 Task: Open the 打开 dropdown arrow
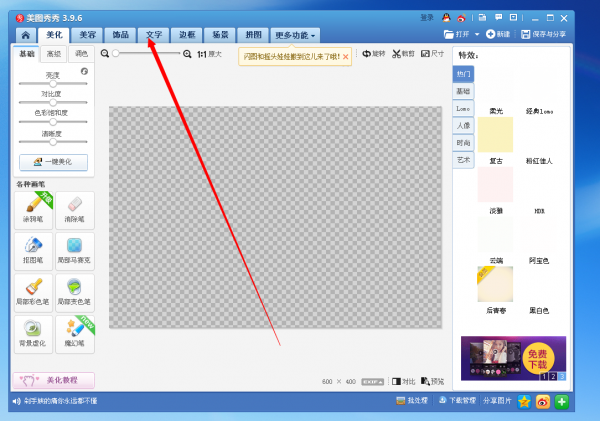pyautogui.click(x=477, y=34)
